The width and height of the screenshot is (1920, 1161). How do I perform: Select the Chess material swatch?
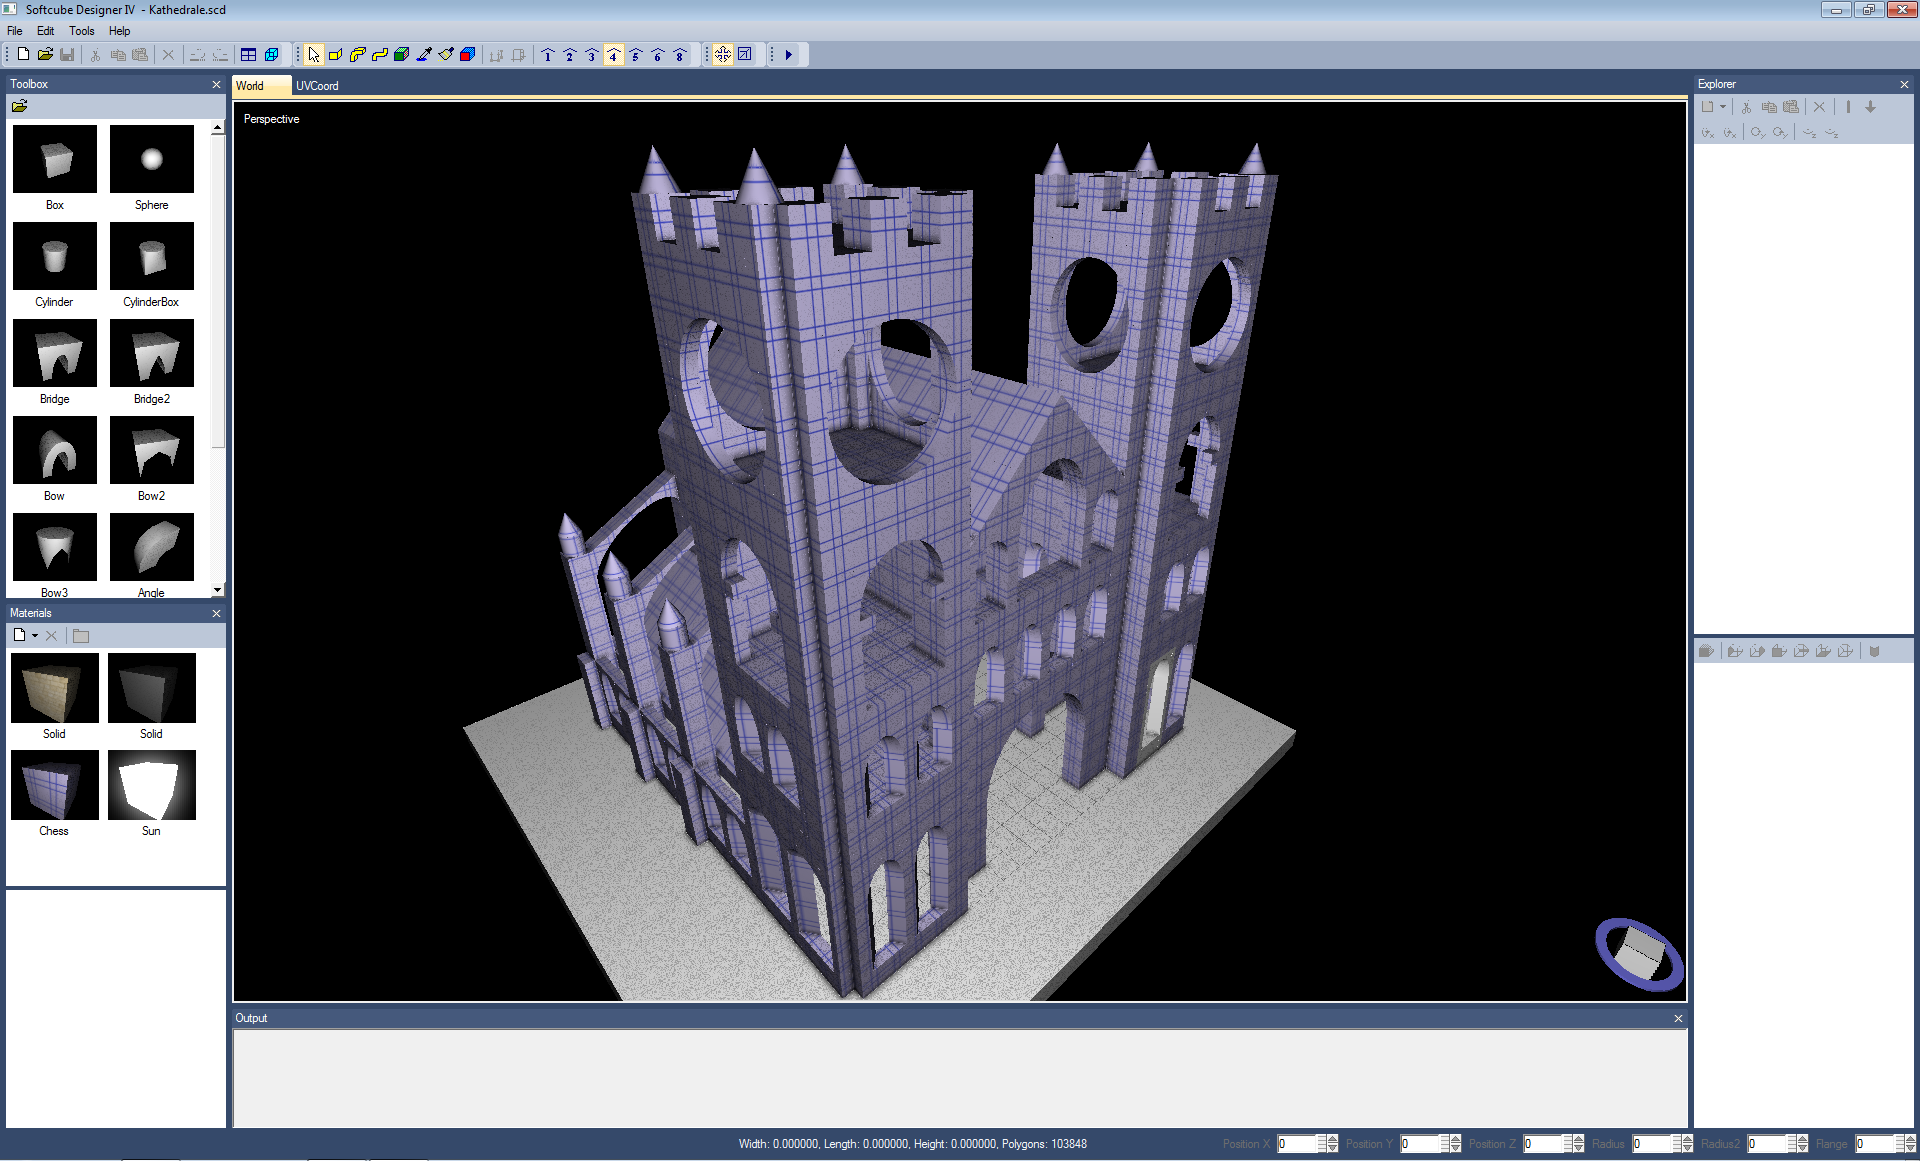click(x=54, y=786)
